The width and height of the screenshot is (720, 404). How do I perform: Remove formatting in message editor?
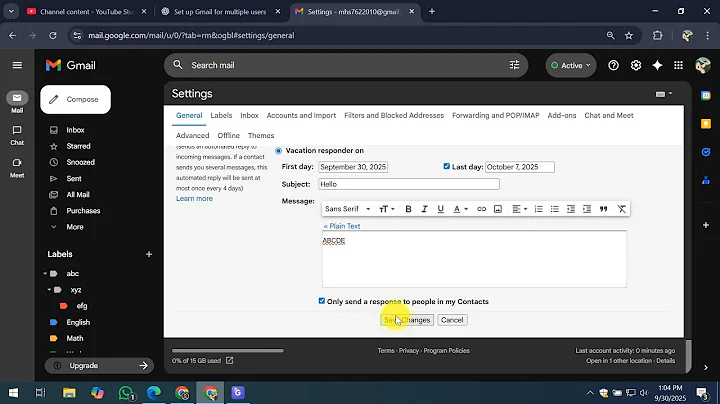pyautogui.click(x=621, y=209)
